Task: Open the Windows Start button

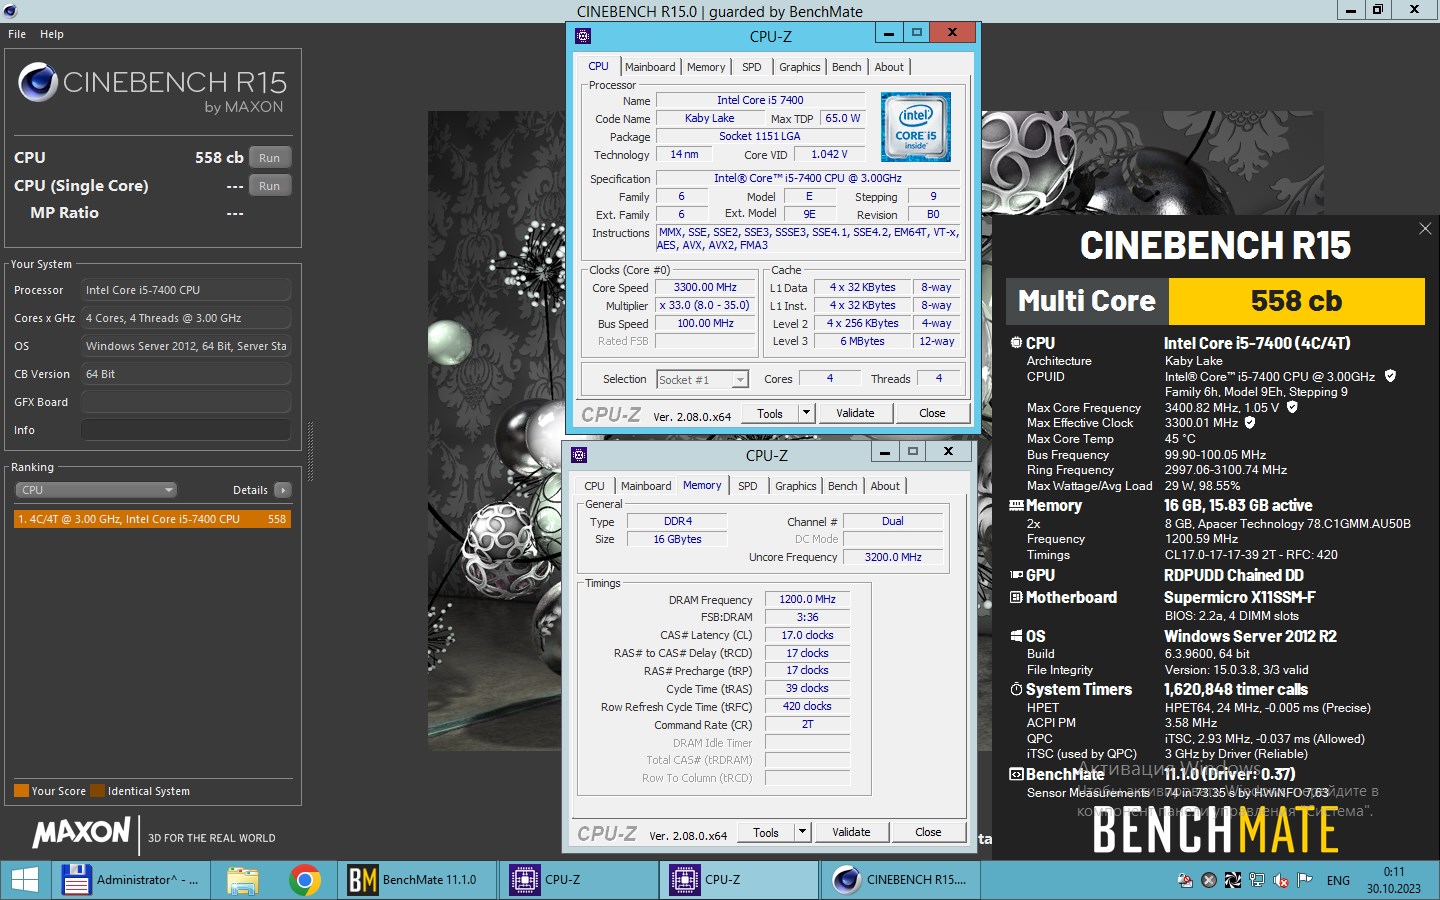Action: coord(24,880)
